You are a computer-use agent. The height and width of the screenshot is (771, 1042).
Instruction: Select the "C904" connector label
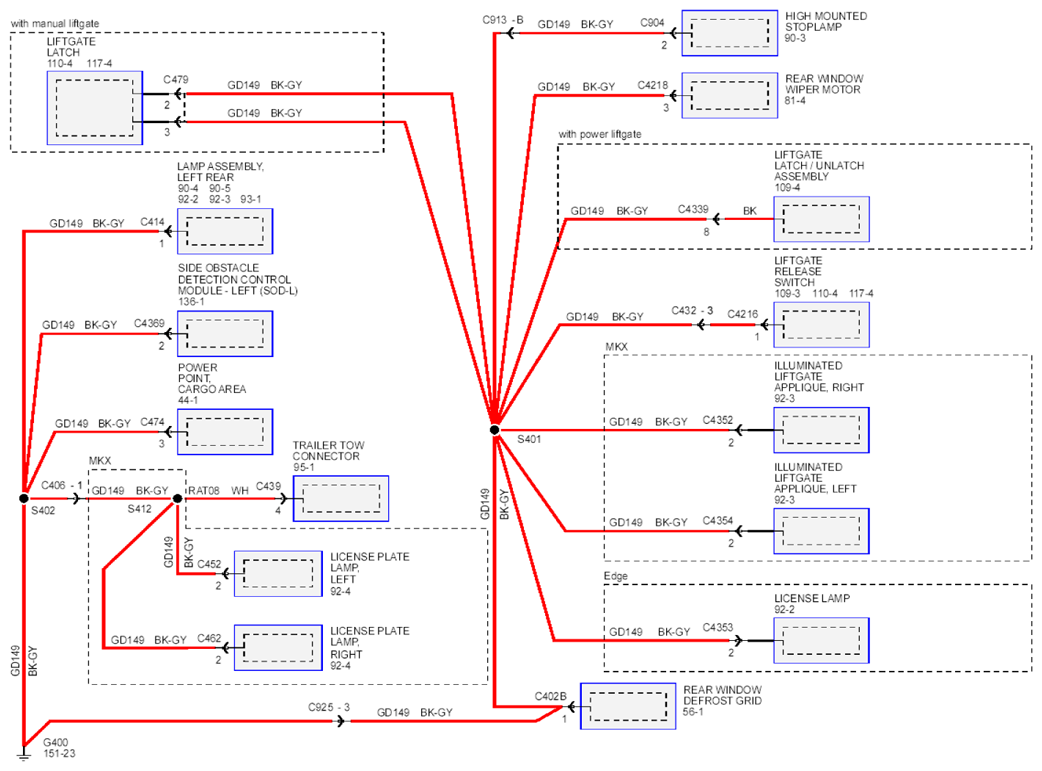652,23
